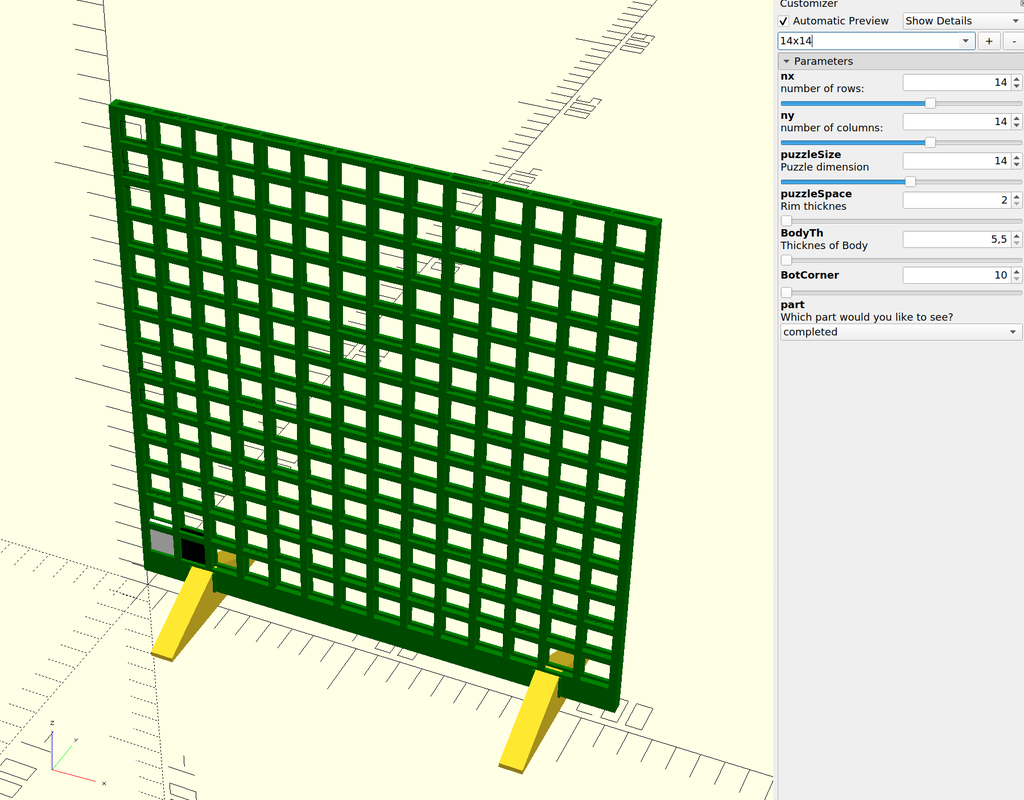Click the BodyTh thickness value field
The image size is (1024, 800).
click(956, 239)
